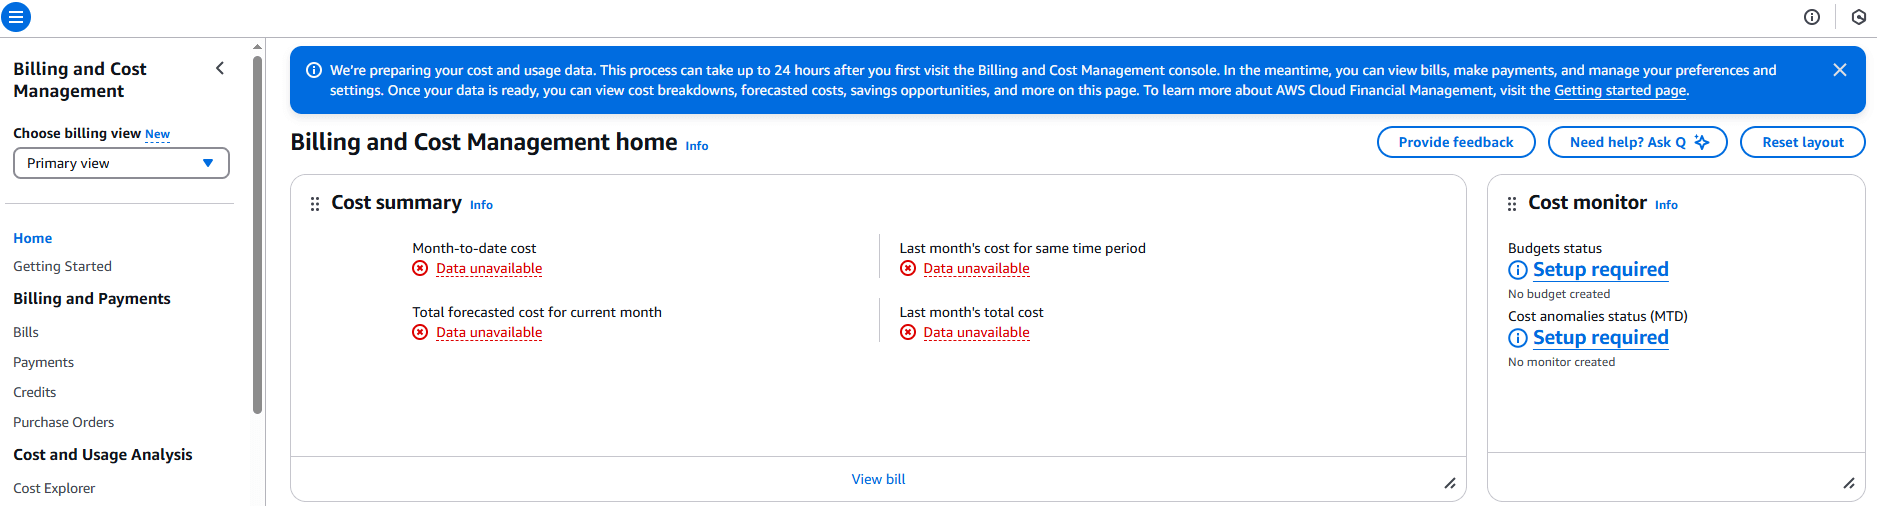Click the Provide feedback button
This screenshot has width=1877, height=506.
coord(1455,142)
